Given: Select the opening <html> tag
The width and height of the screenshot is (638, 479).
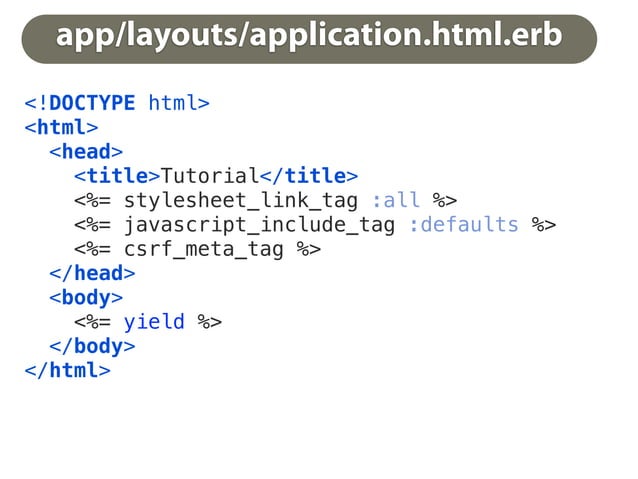Looking at the screenshot, I should (x=61, y=127).
